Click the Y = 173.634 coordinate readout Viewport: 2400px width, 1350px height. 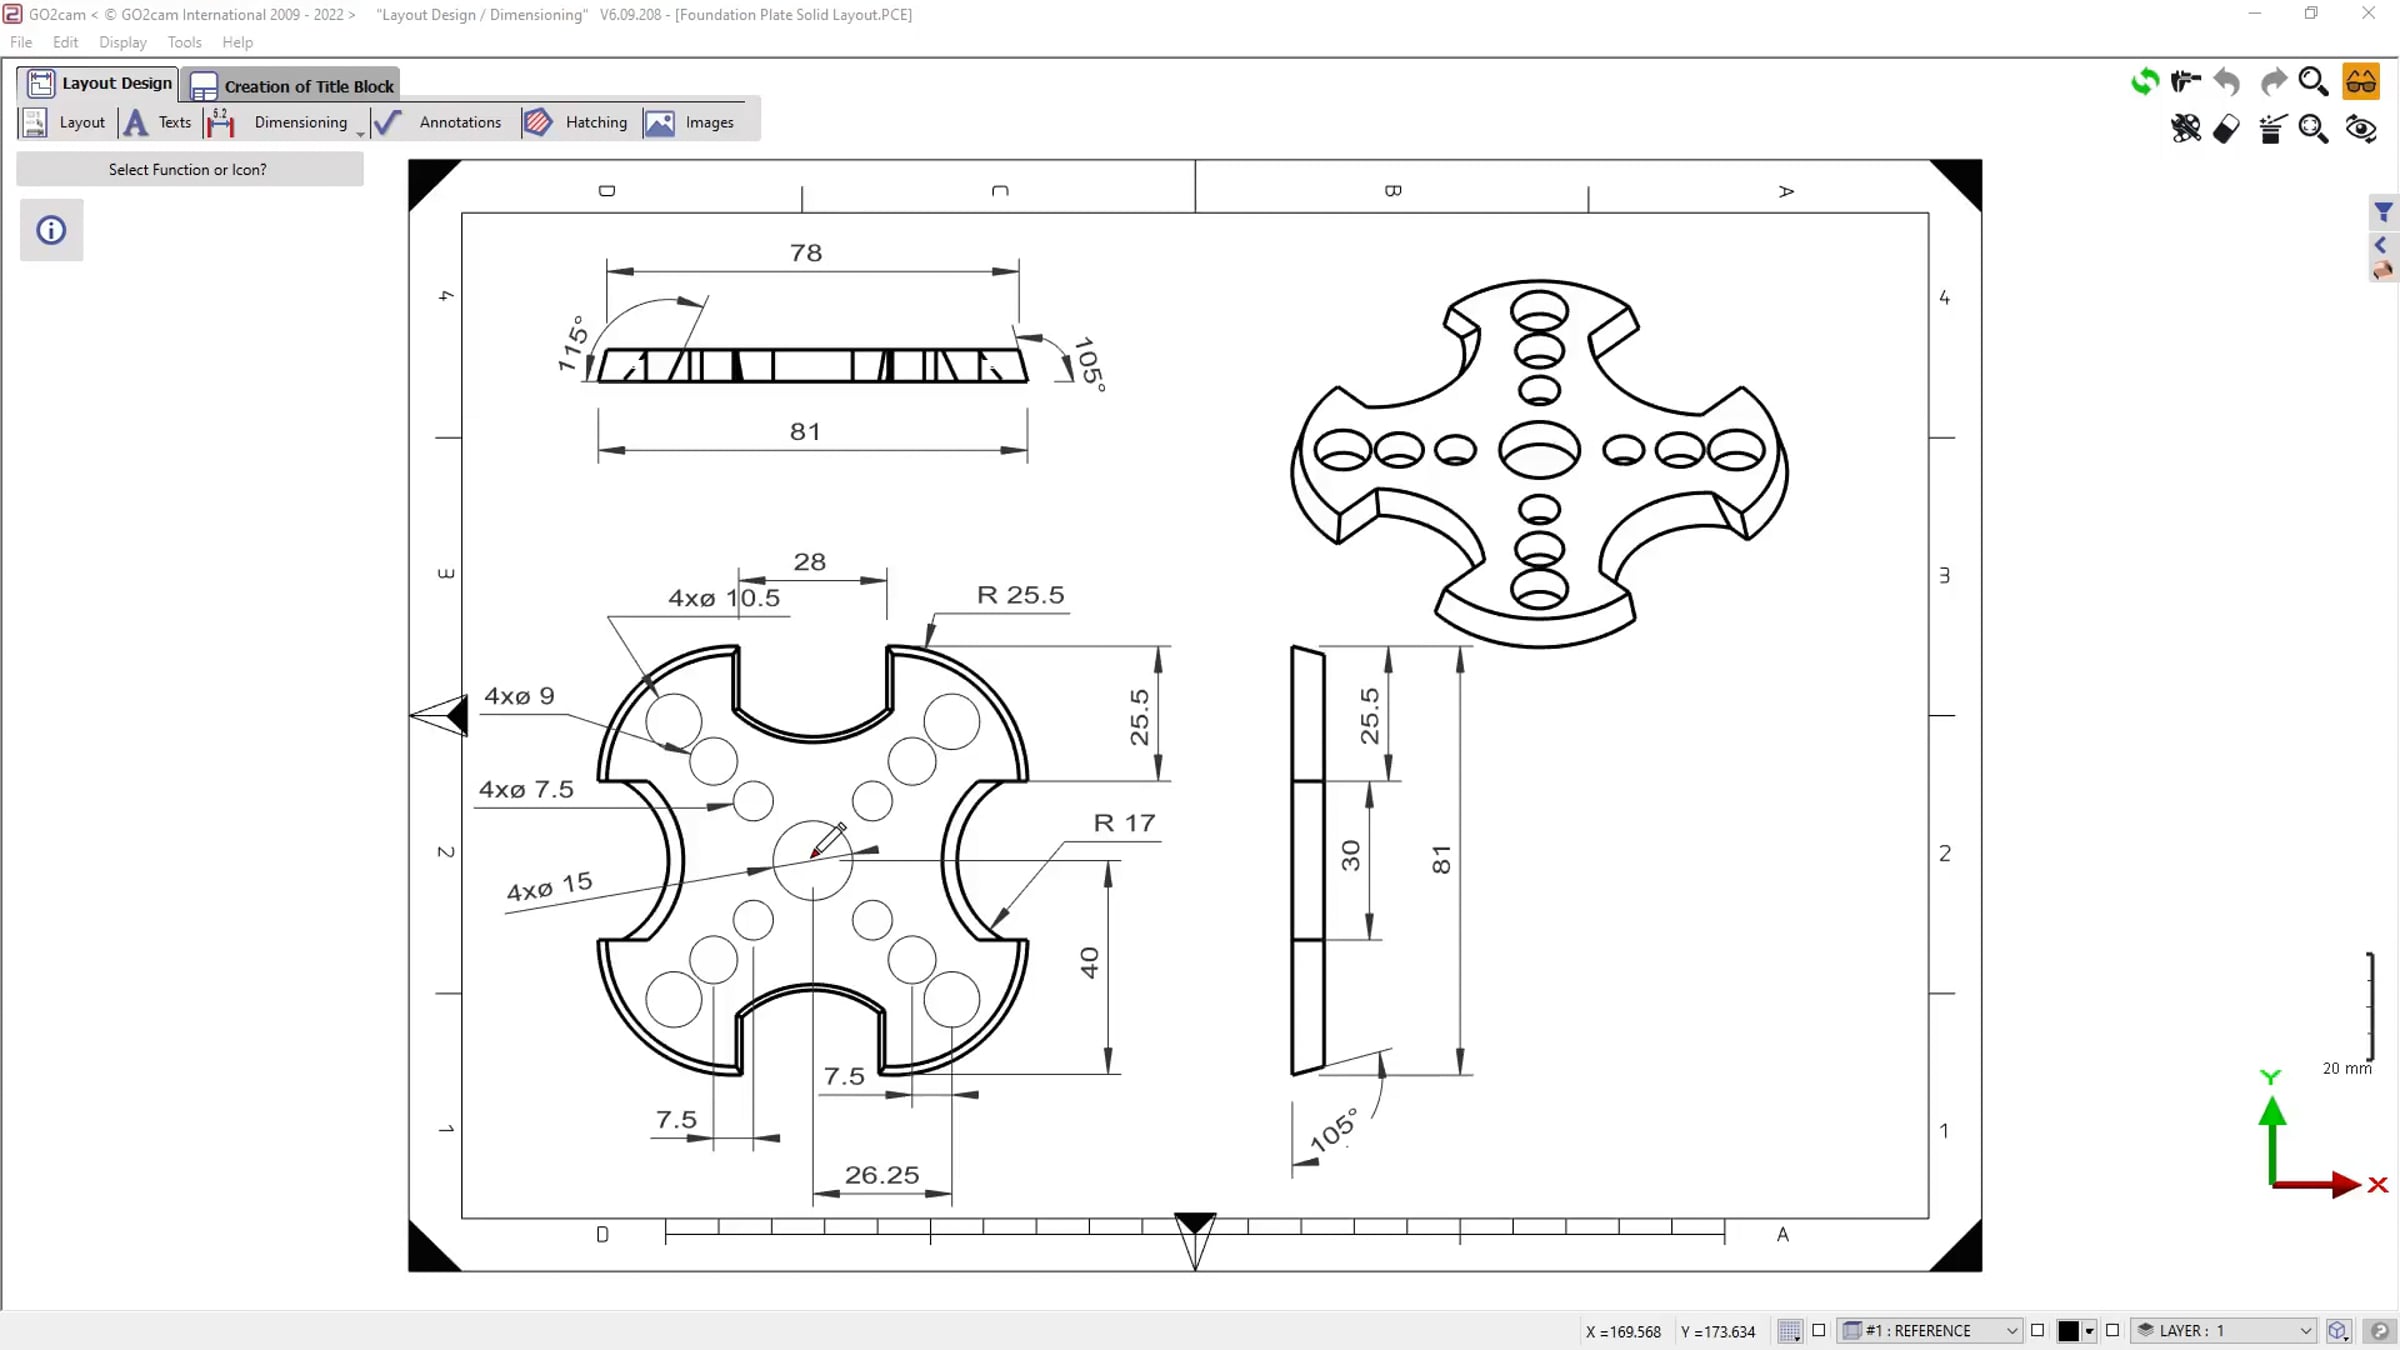tap(1718, 1331)
